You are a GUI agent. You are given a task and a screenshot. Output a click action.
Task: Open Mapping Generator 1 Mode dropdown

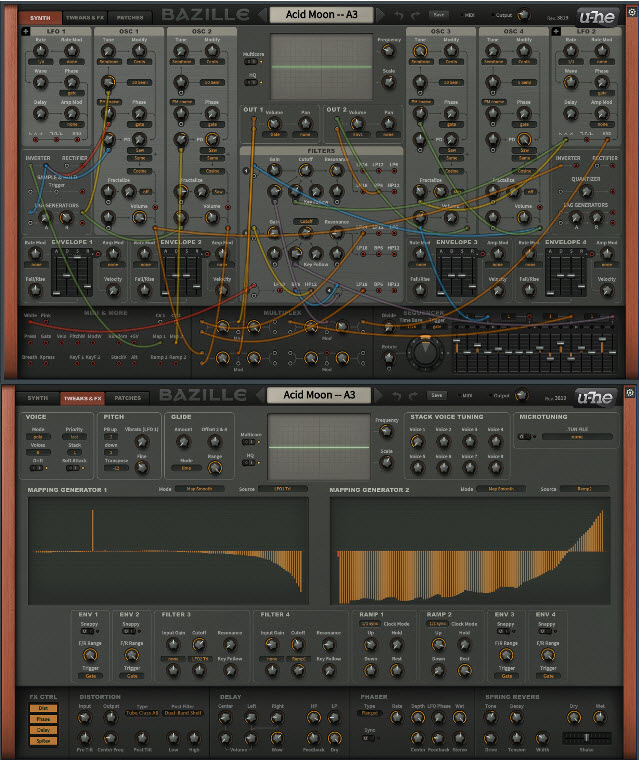coord(199,489)
